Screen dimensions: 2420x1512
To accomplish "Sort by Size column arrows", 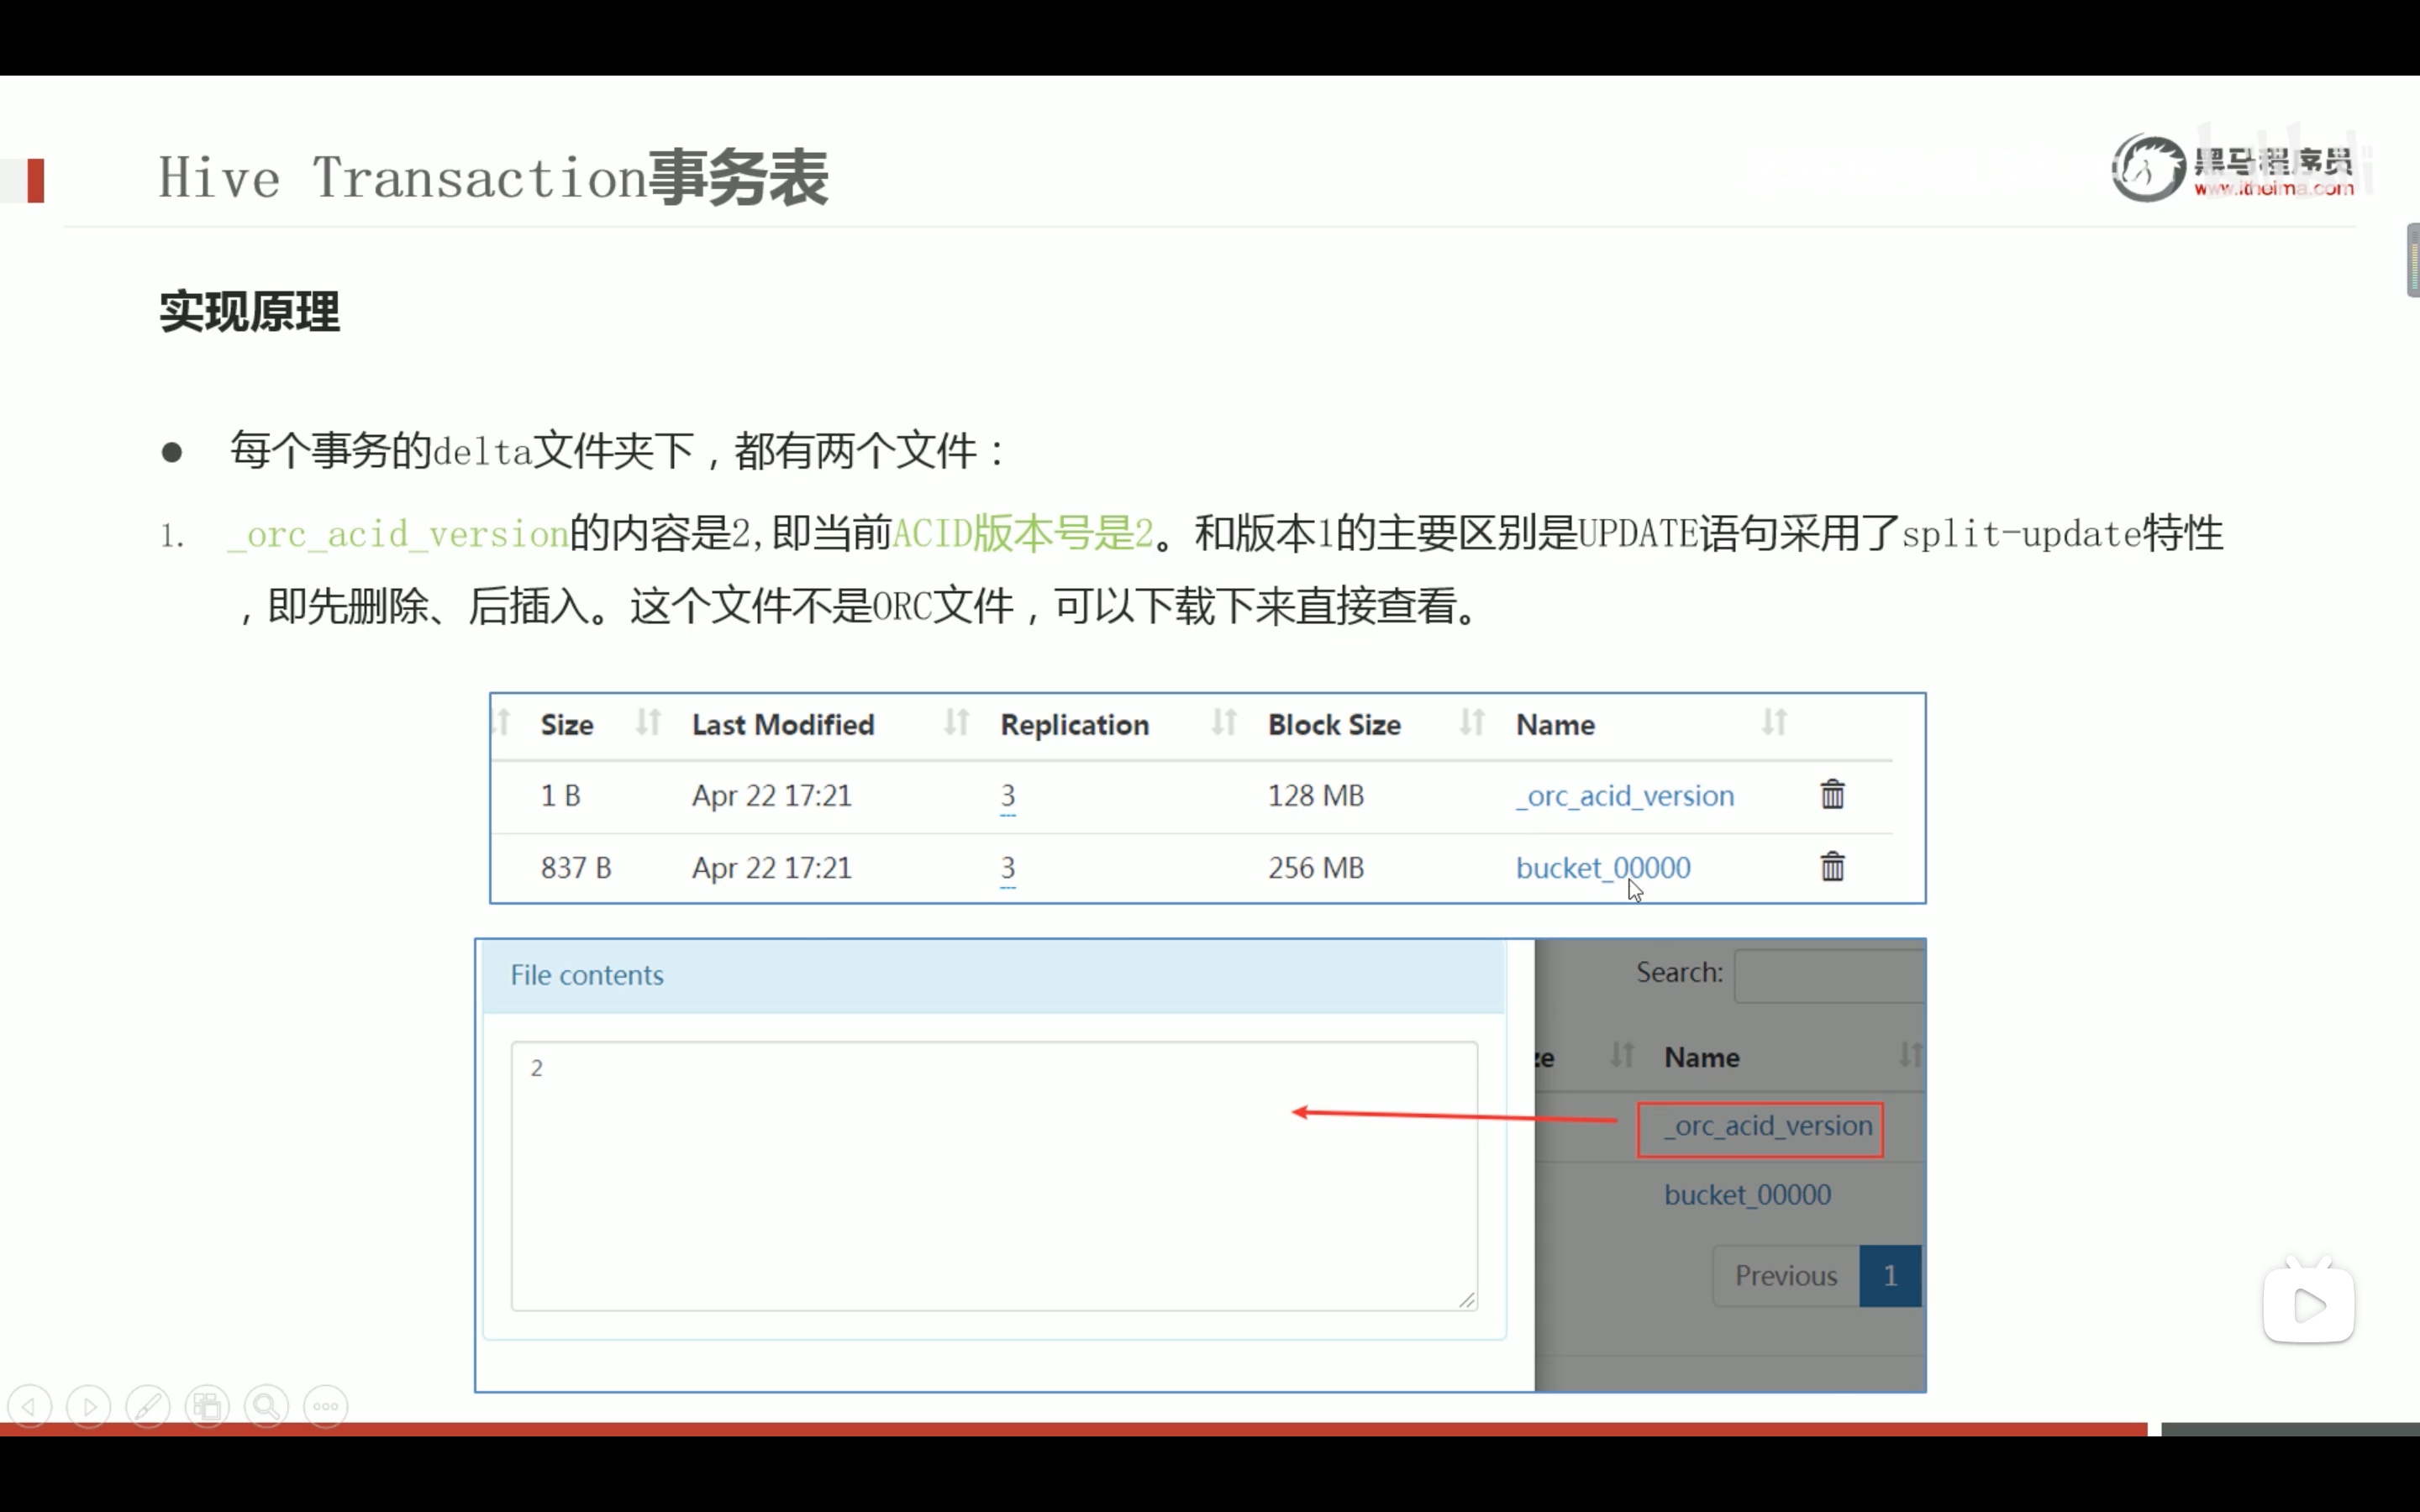I will click(648, 722).
